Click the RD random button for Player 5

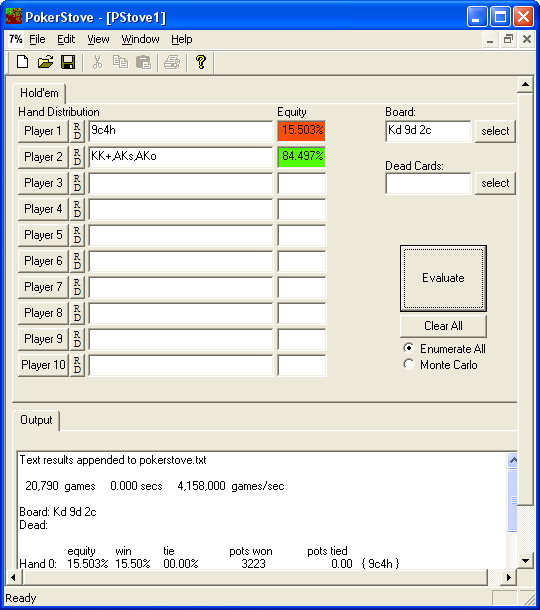pos(77,235)
